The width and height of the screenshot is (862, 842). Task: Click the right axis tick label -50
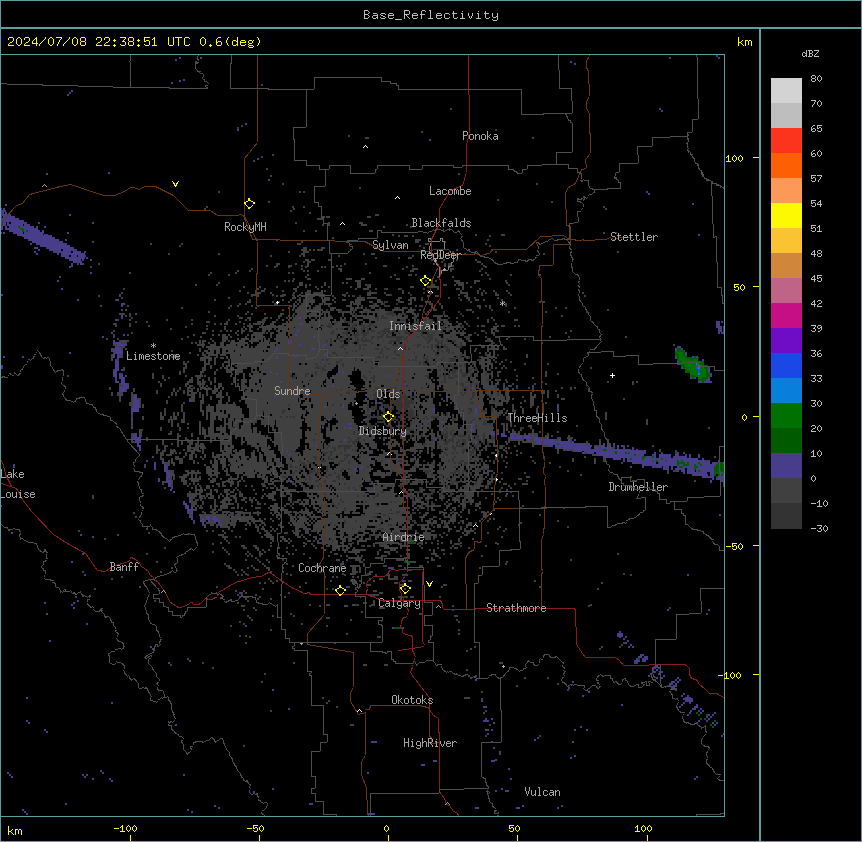tap(734, 546)
